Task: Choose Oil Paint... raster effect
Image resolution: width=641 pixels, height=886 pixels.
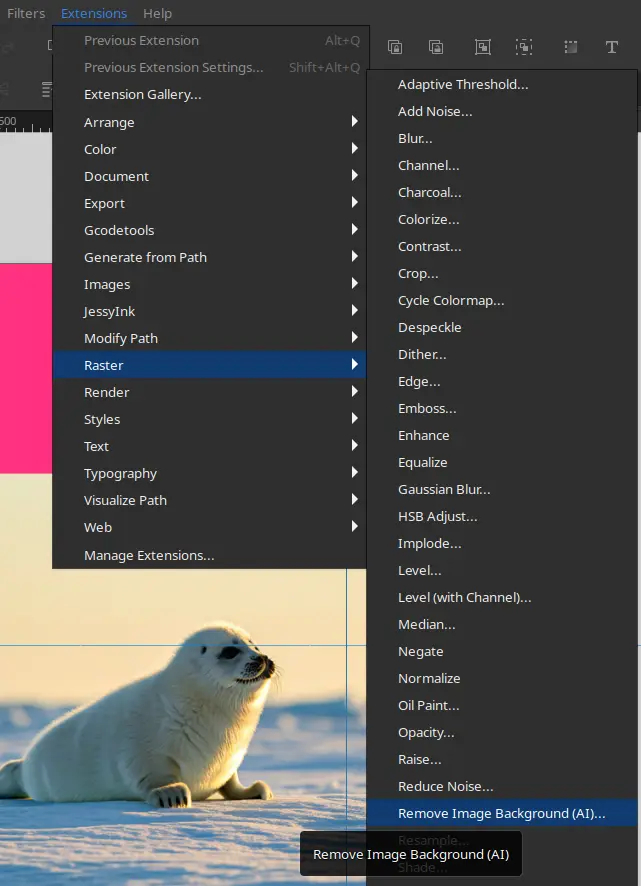Action: pyautogui.click(x=502, y=706)
